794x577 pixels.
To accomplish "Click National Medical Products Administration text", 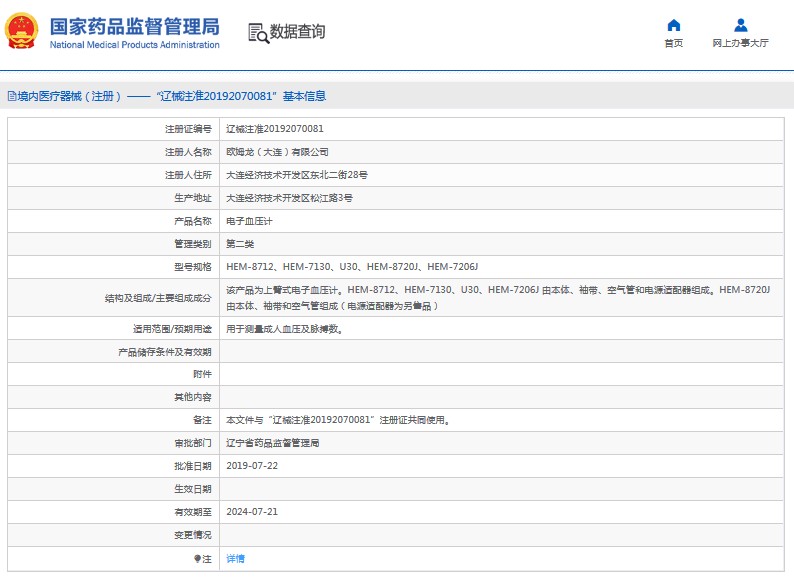I will [135, 45].
